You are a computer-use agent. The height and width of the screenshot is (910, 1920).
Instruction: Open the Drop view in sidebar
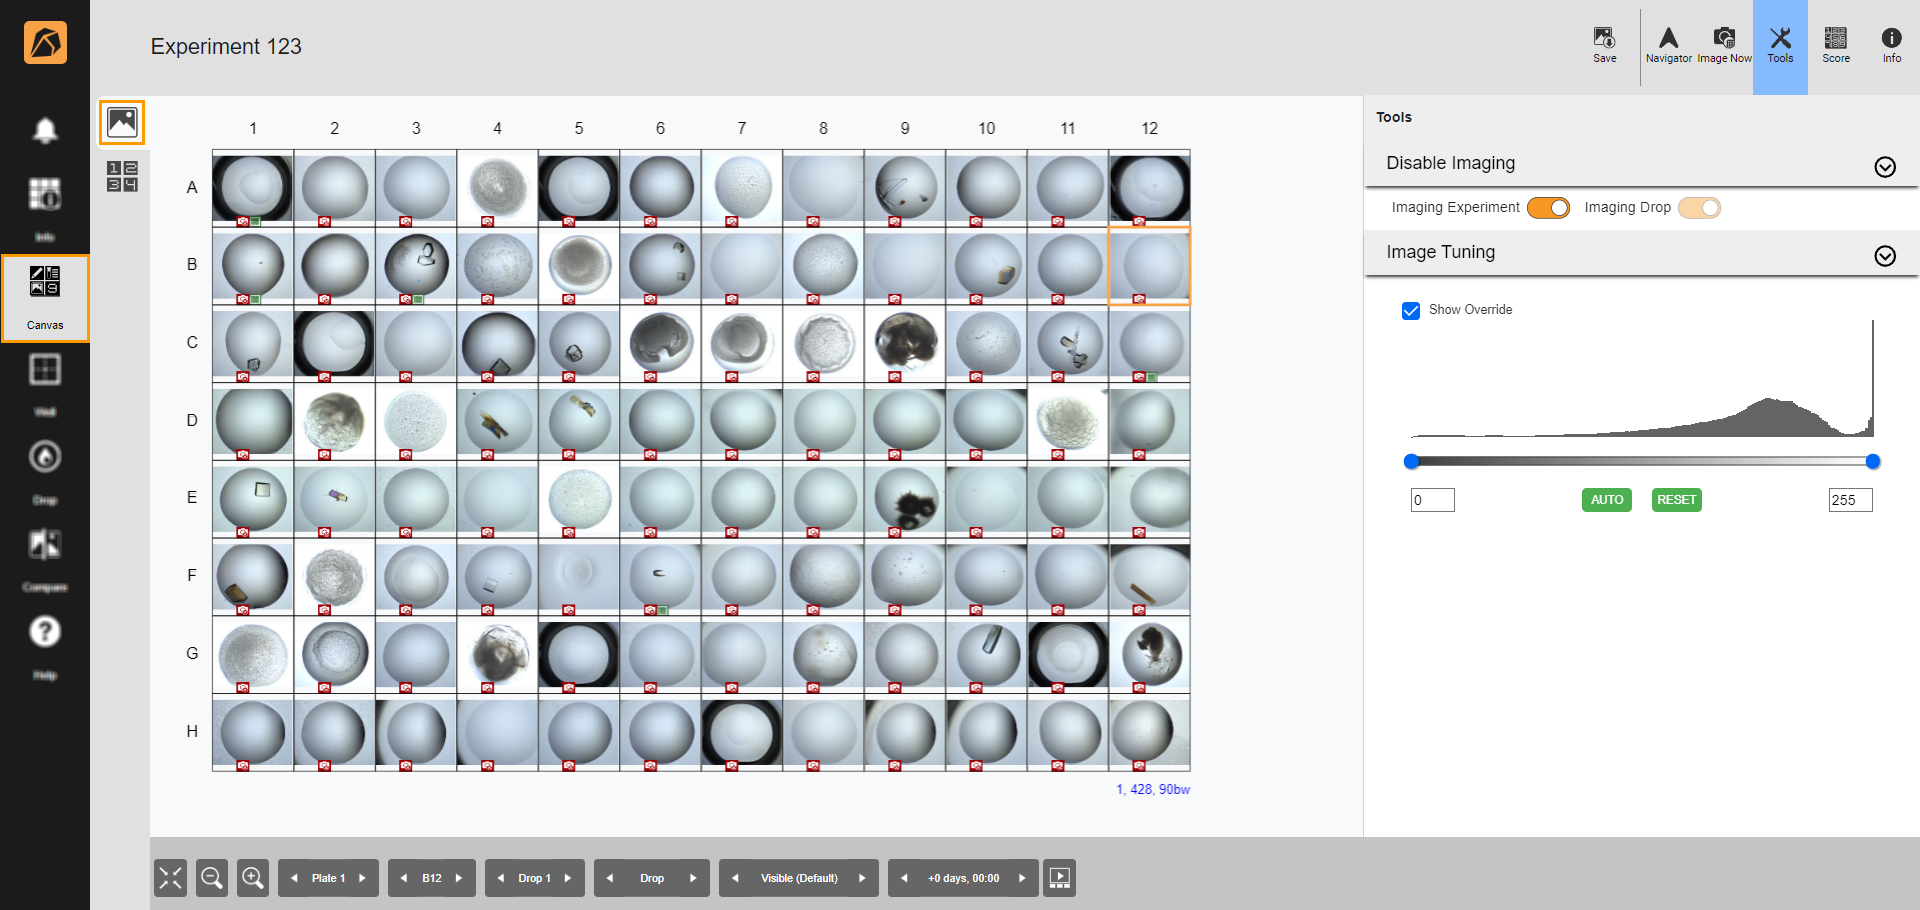(x=45, y=471)
